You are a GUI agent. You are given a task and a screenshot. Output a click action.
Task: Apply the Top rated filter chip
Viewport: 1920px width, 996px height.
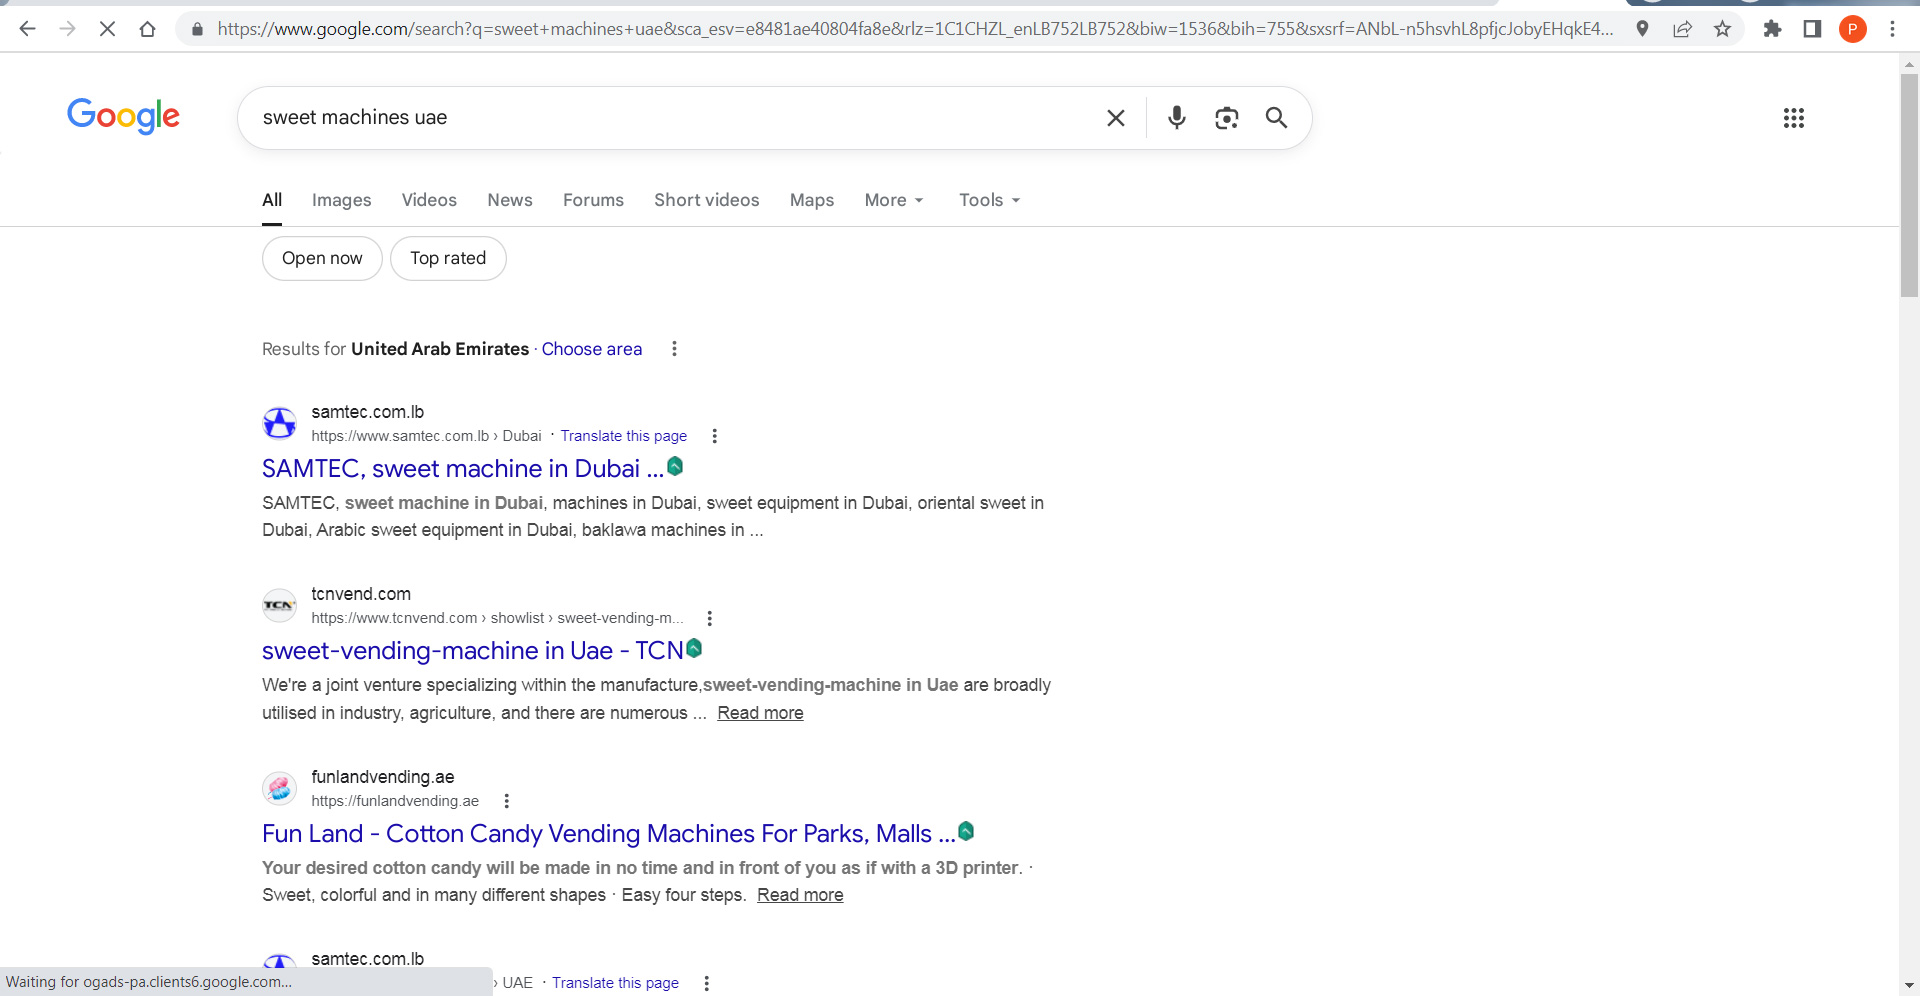coord(448,258)
